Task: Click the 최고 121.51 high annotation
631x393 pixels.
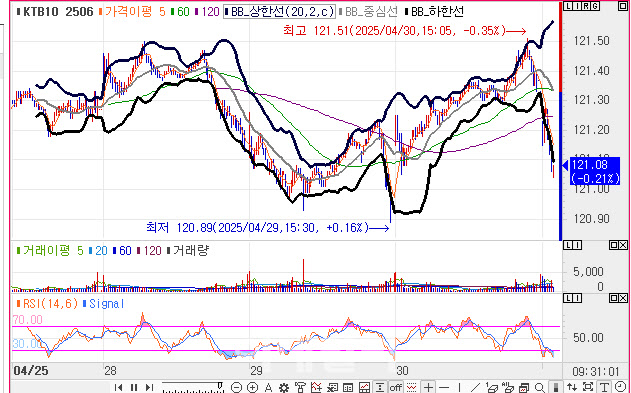Action: click(x=404, y=31)
